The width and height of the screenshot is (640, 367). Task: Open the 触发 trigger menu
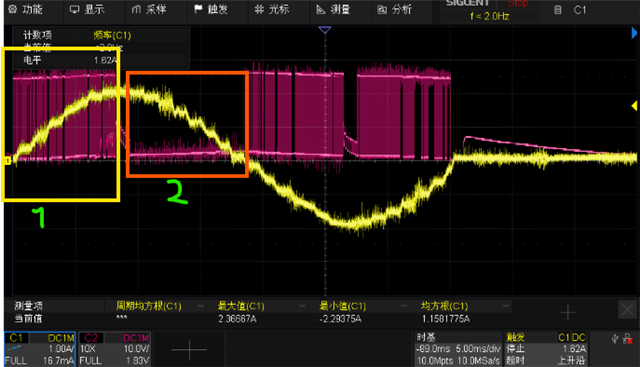(x=211, y=9)
